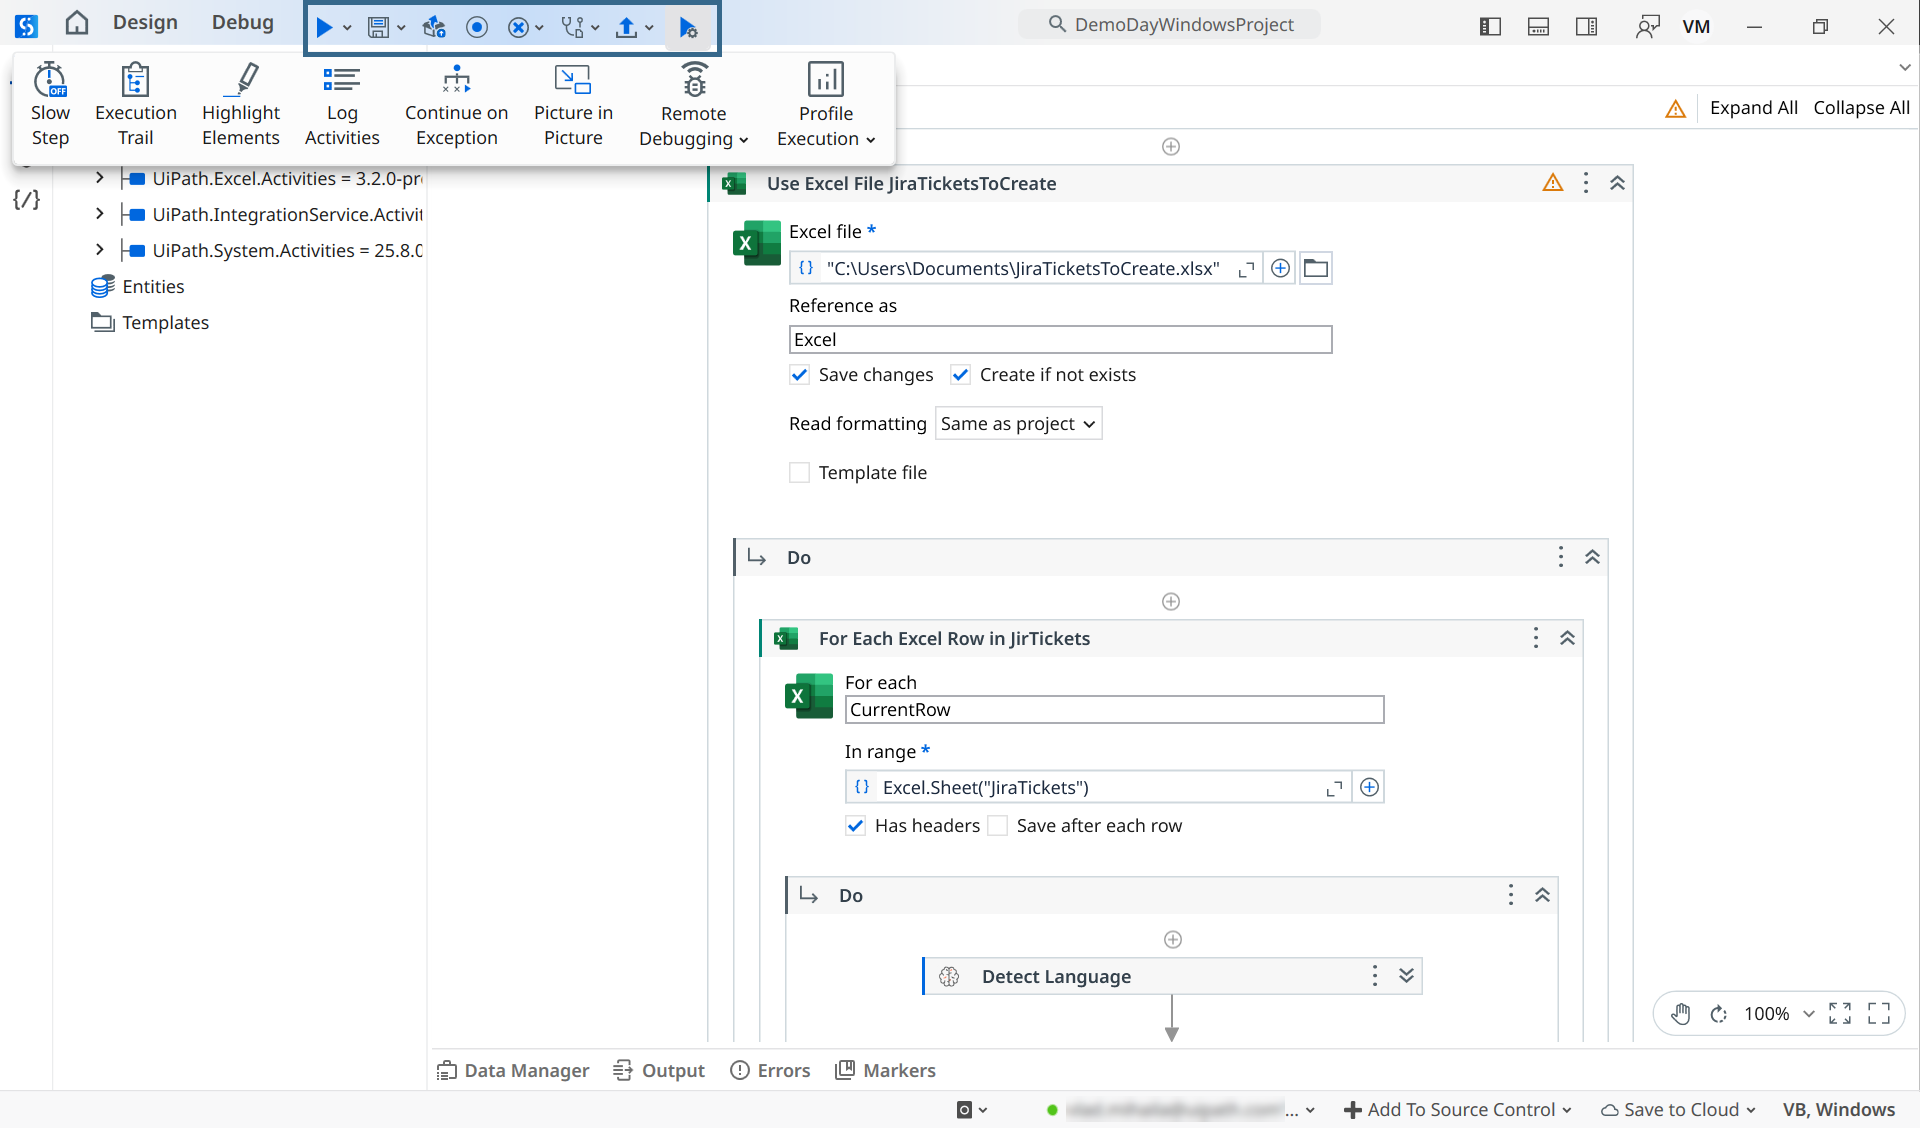Open the Read formatting dropdown
This screenshot has width=1920, height=1128.
[x=1017, y=423]
